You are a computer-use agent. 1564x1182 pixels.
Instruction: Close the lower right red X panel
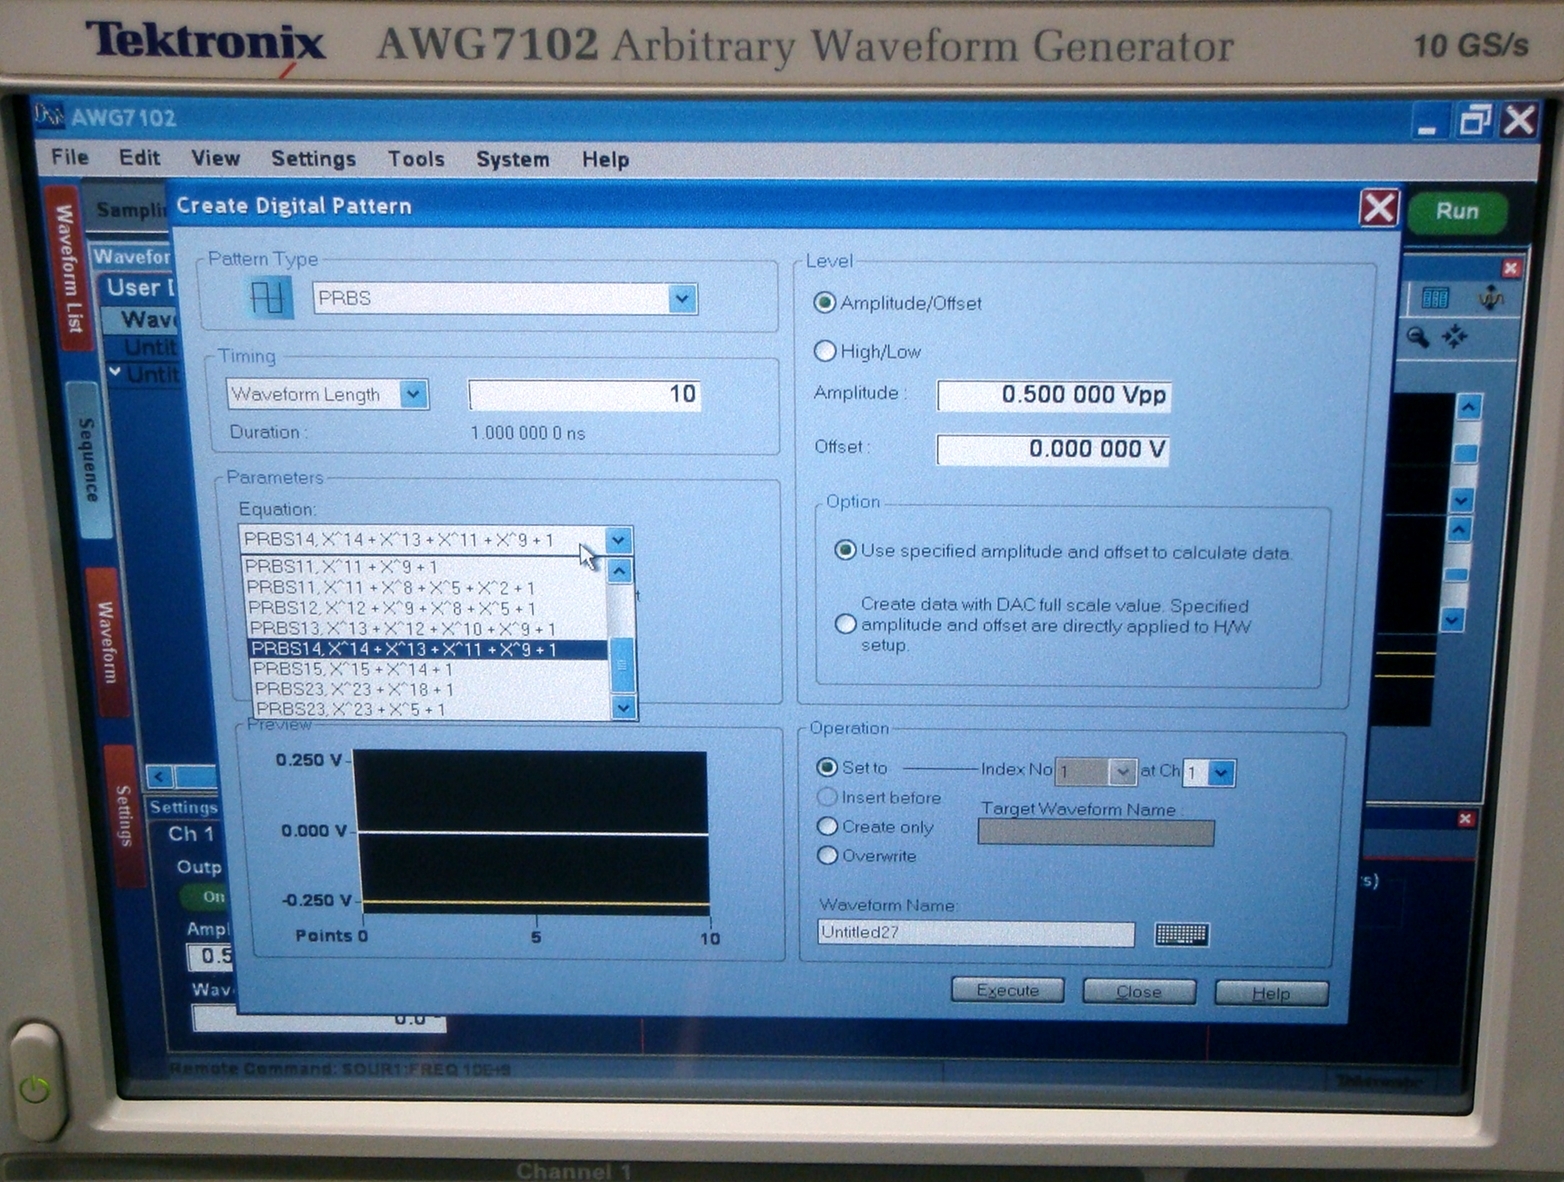pos(1465,819)
